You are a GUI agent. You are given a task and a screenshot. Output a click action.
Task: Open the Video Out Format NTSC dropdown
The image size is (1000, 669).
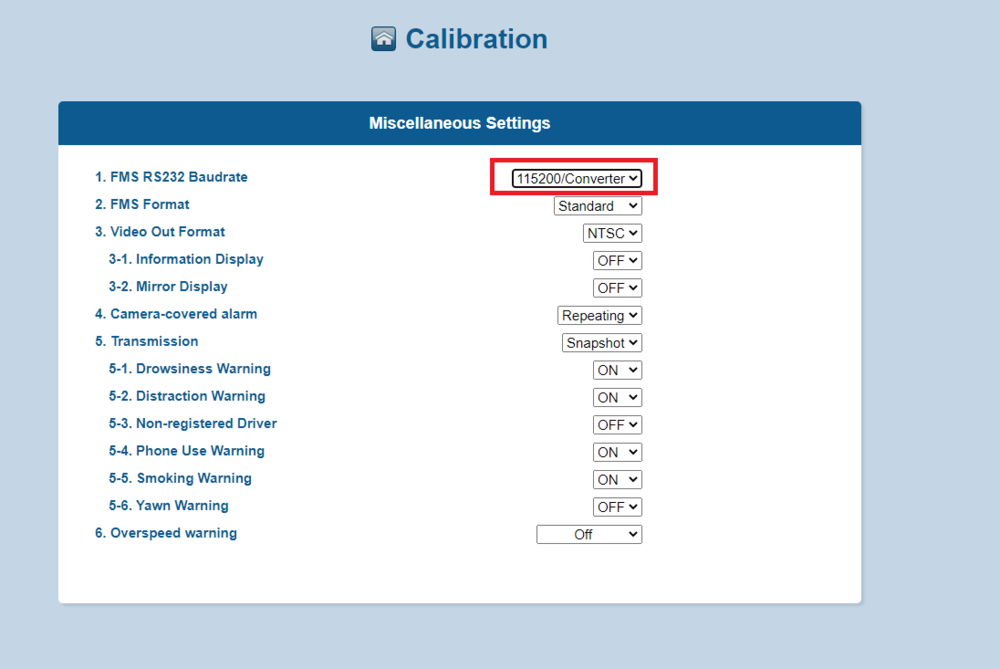(612, 233)
